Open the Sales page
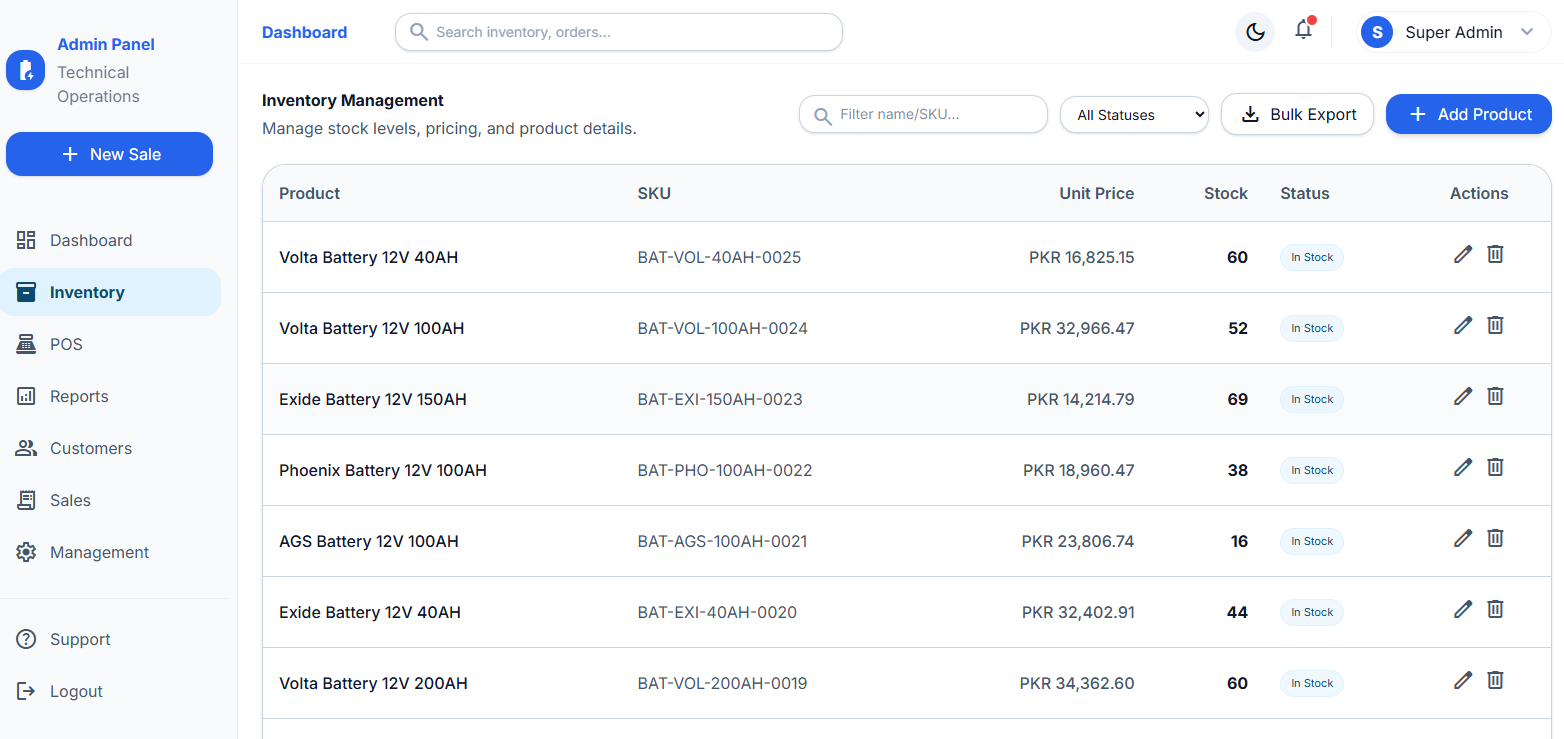This screenshot has width=1564, height=739. click(x=110, y=500)
